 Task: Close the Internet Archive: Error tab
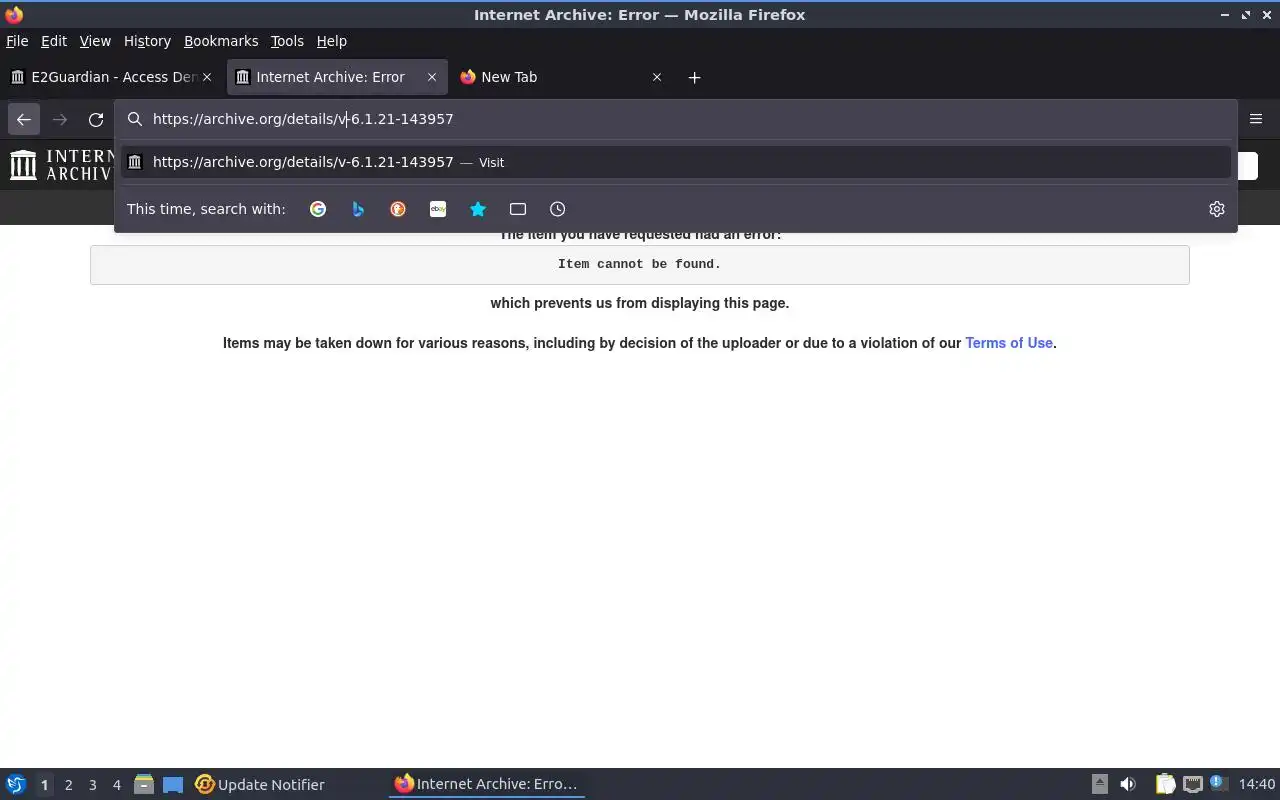(432, 77)
